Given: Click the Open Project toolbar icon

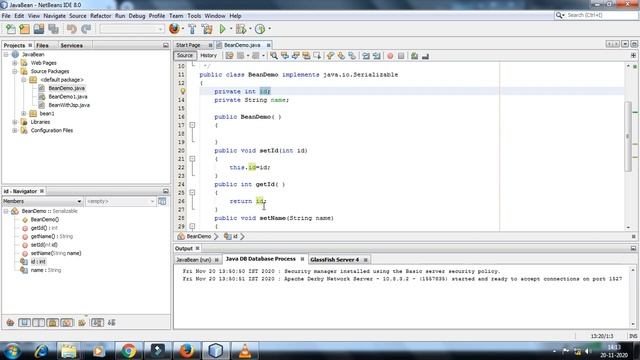Looking at the screenshot, I should coord(39,29).
